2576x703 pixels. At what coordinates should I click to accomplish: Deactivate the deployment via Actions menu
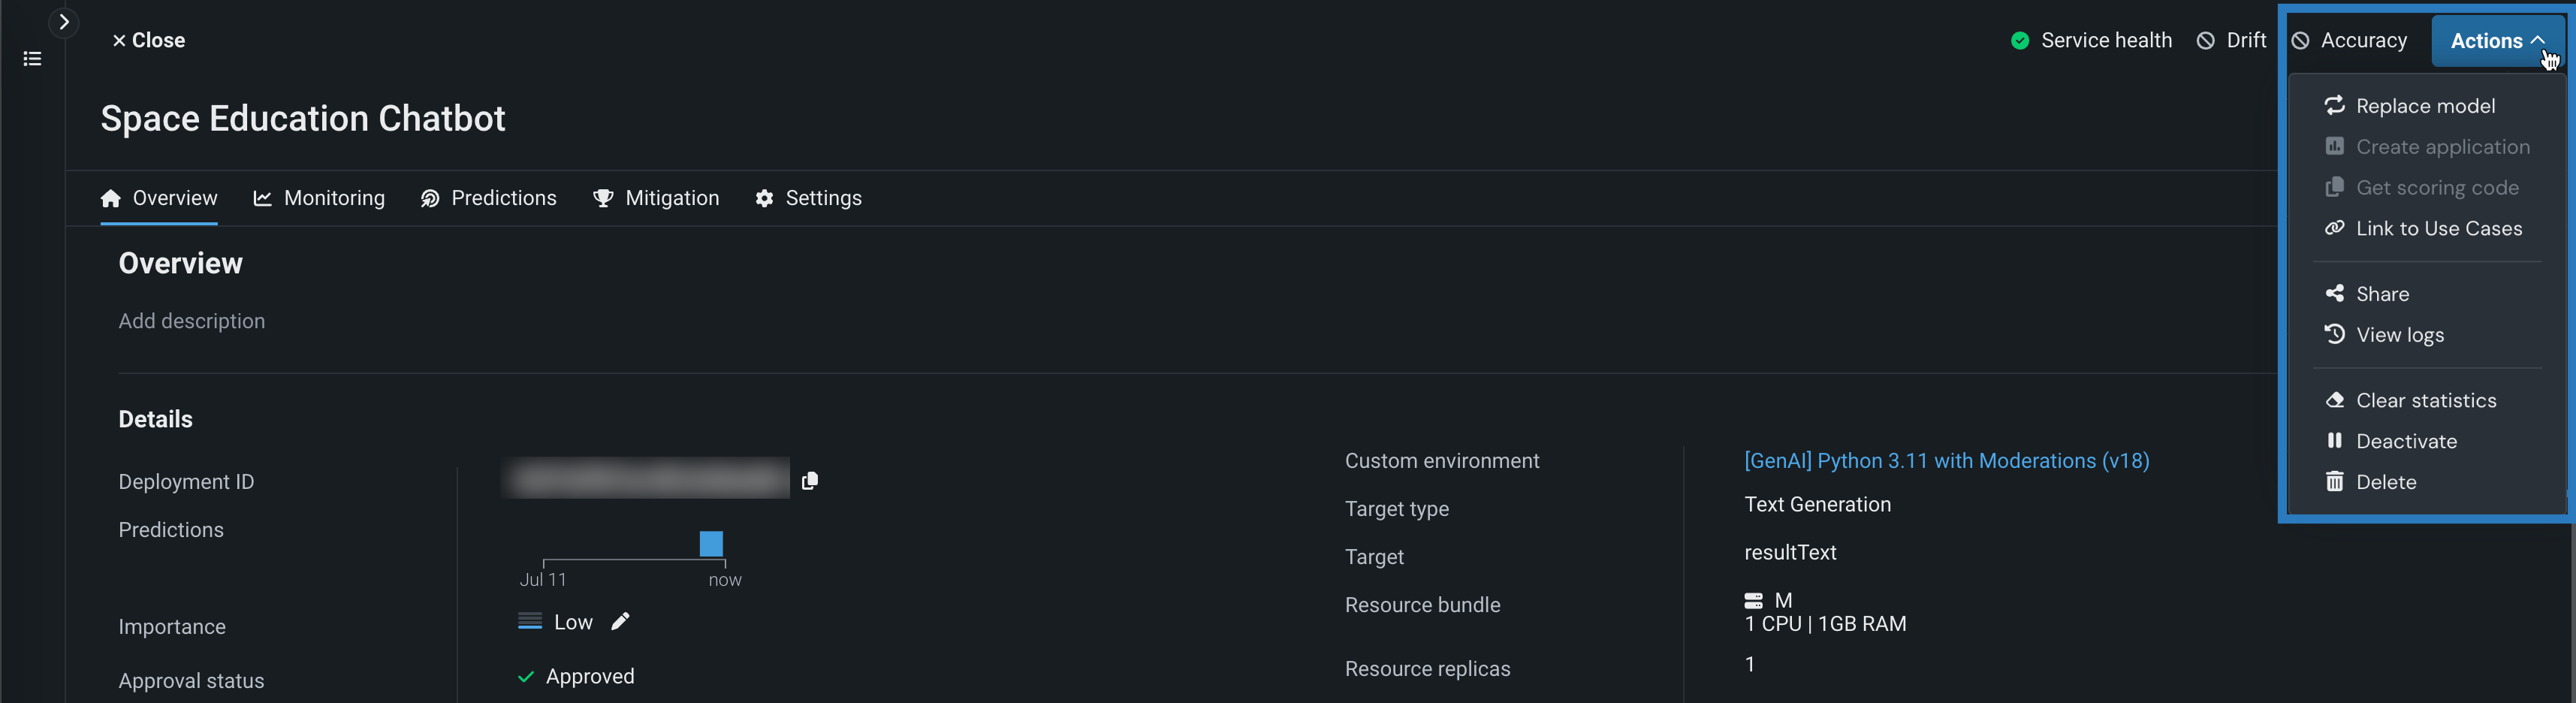point(2405,442)
